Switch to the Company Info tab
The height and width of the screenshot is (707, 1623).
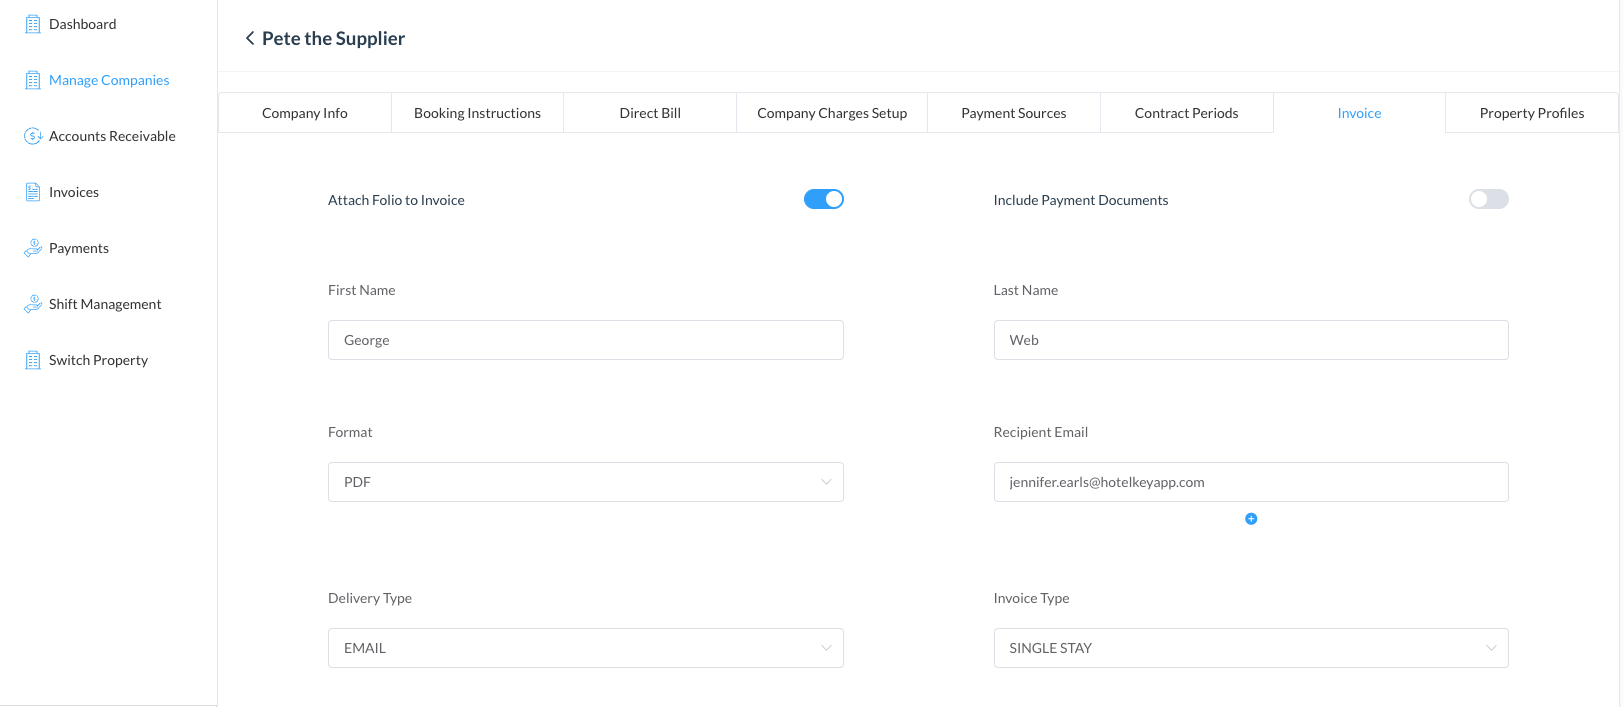[304, 113]
